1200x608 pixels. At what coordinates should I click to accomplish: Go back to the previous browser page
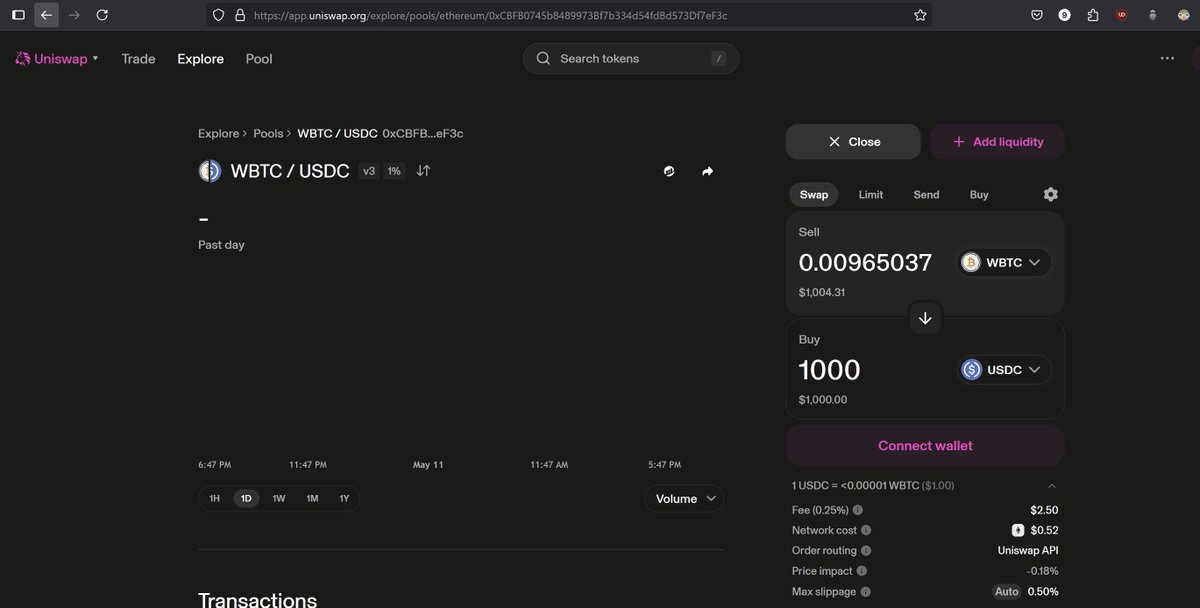(x=46, y=15)
